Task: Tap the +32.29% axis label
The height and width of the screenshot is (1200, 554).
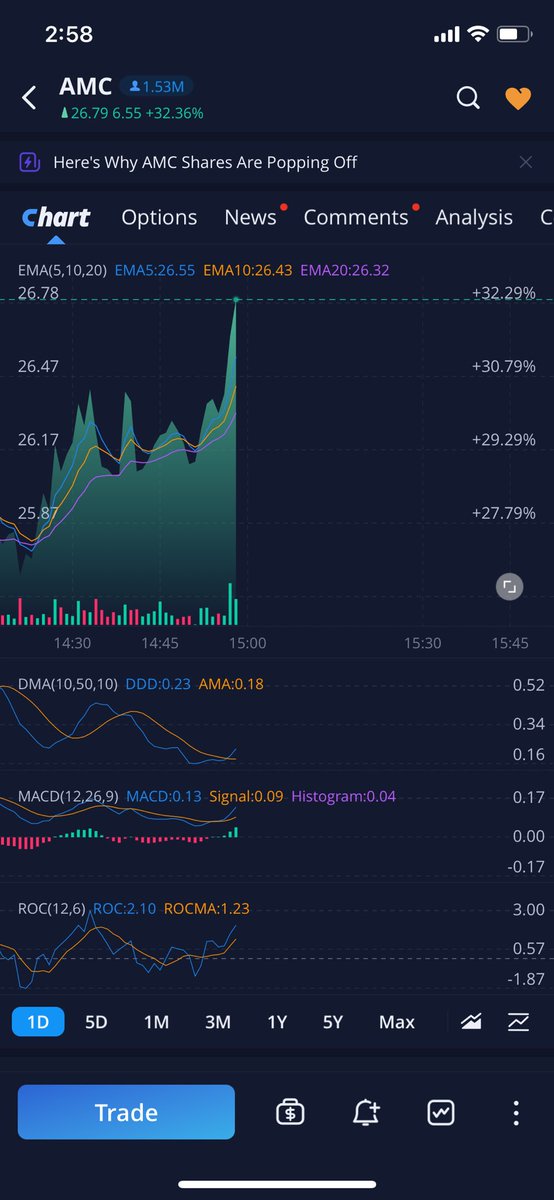Action: pos(503,293)
